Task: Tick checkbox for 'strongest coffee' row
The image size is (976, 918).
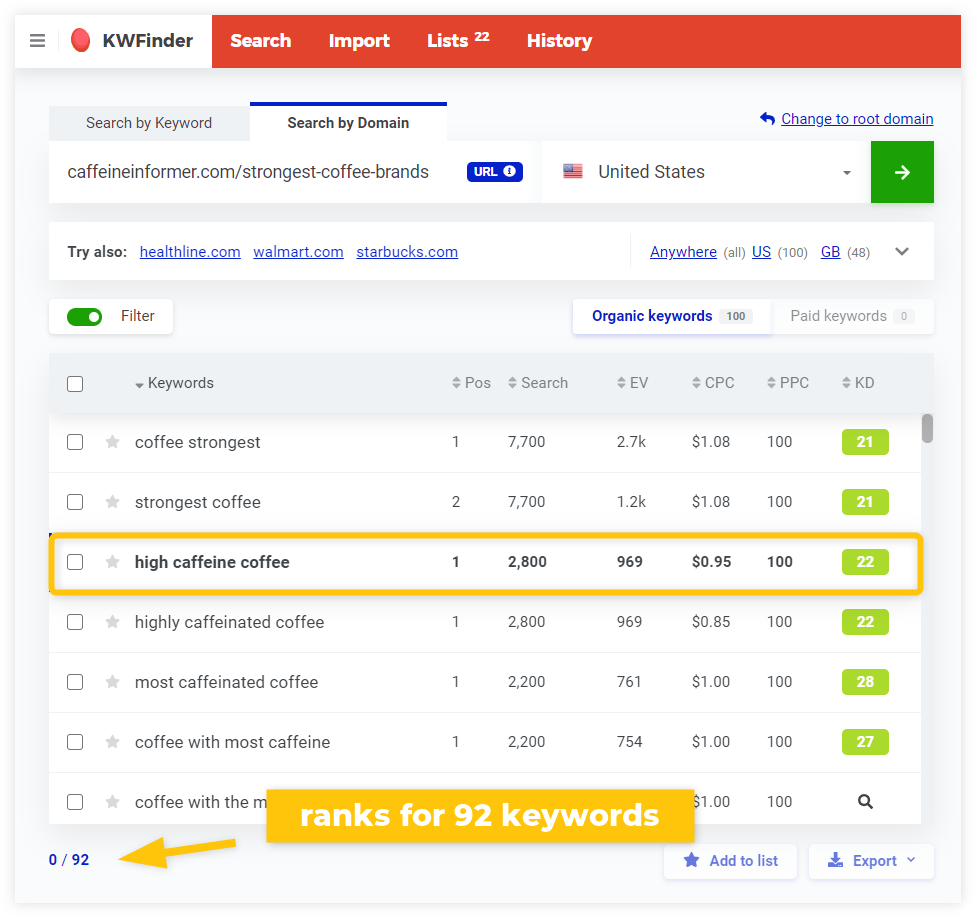Action: pos(75,502)
